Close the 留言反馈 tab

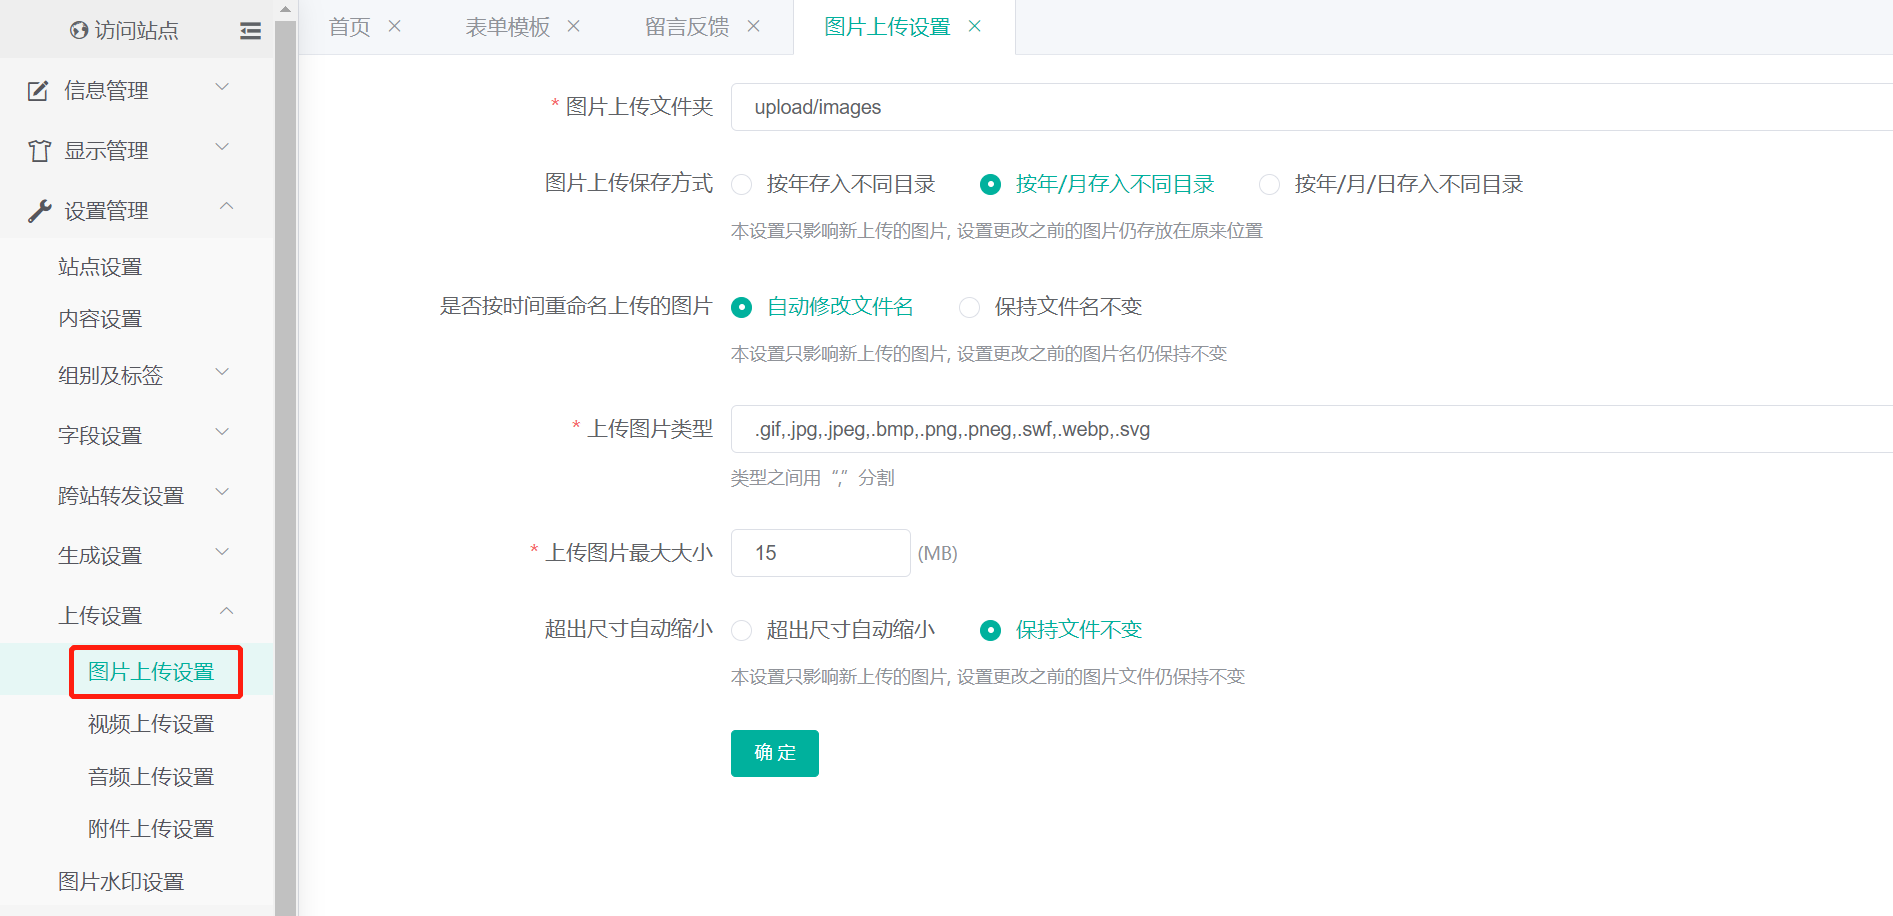click(x=754, y=27)
